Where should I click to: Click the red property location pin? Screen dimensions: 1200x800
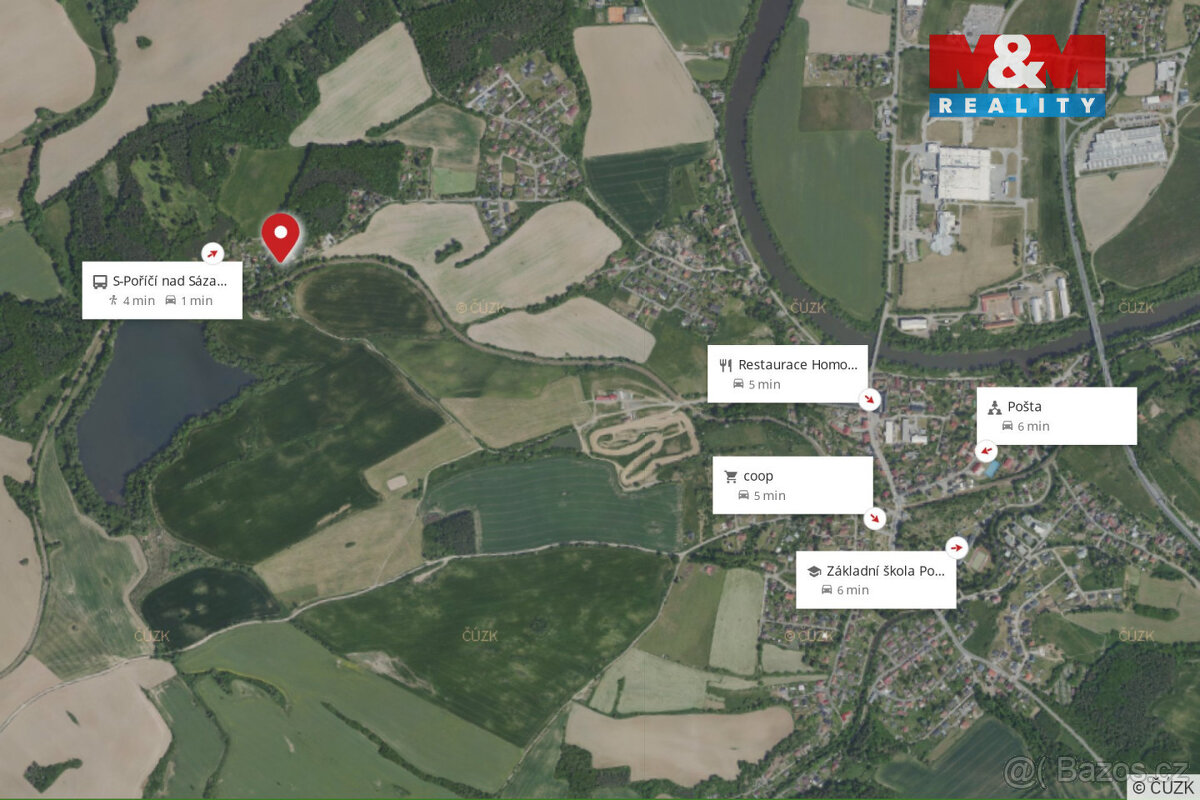(x=280, y=238)
